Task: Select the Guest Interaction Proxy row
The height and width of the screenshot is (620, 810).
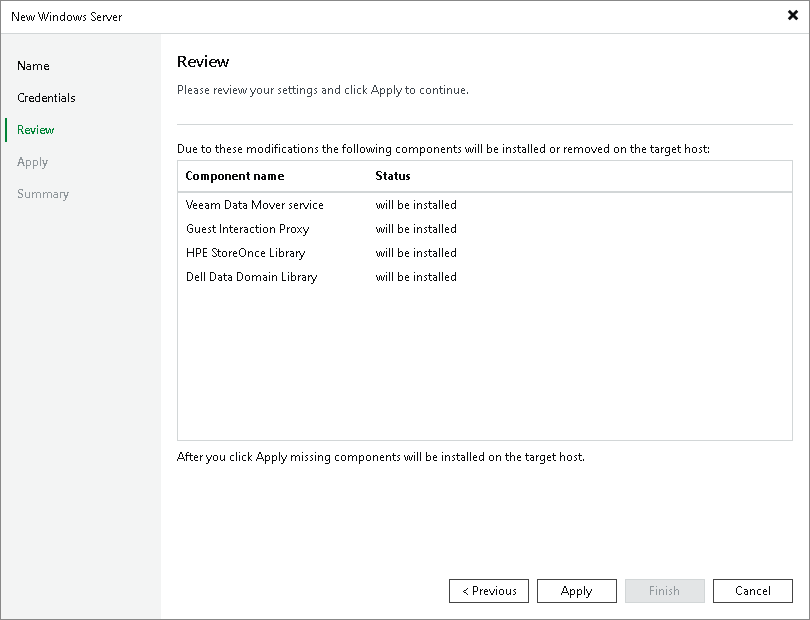Action: (485, 229)
